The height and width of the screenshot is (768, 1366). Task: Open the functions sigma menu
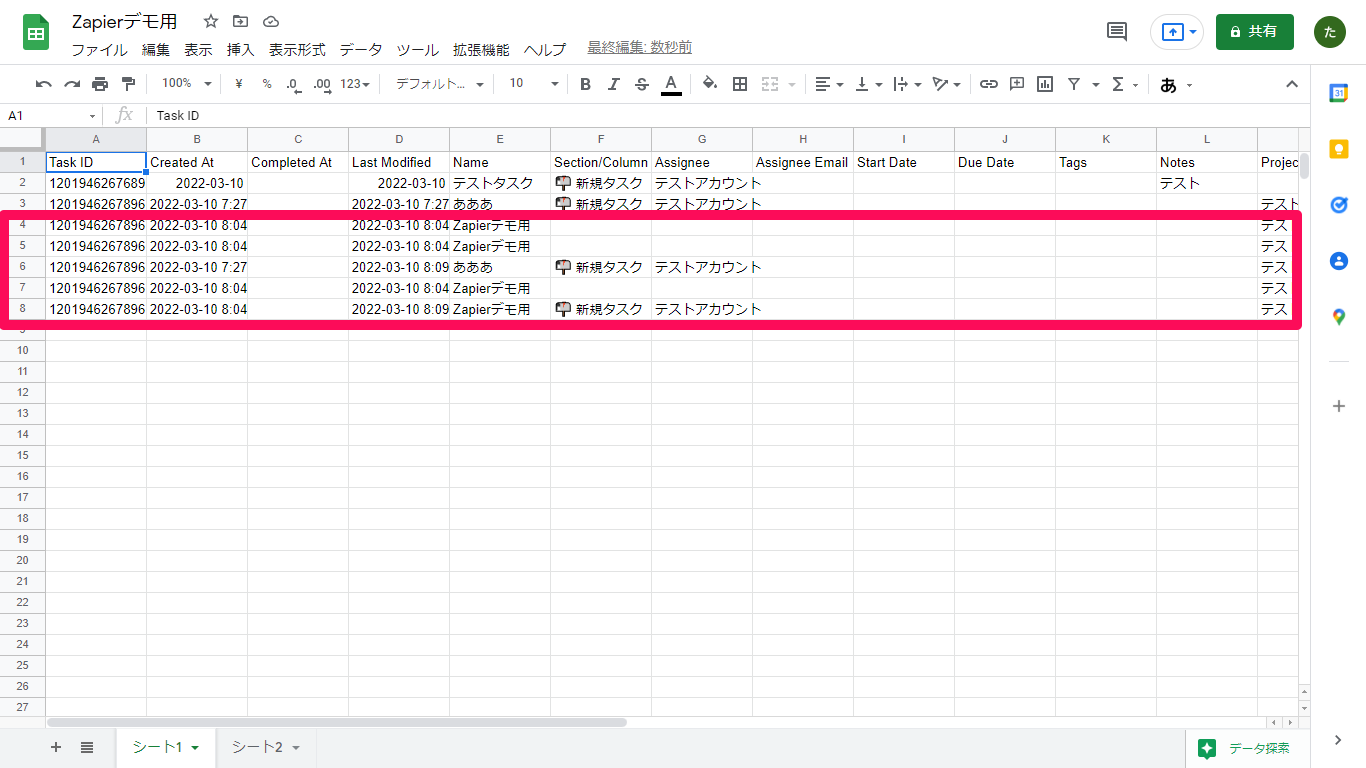(1125, 84)
